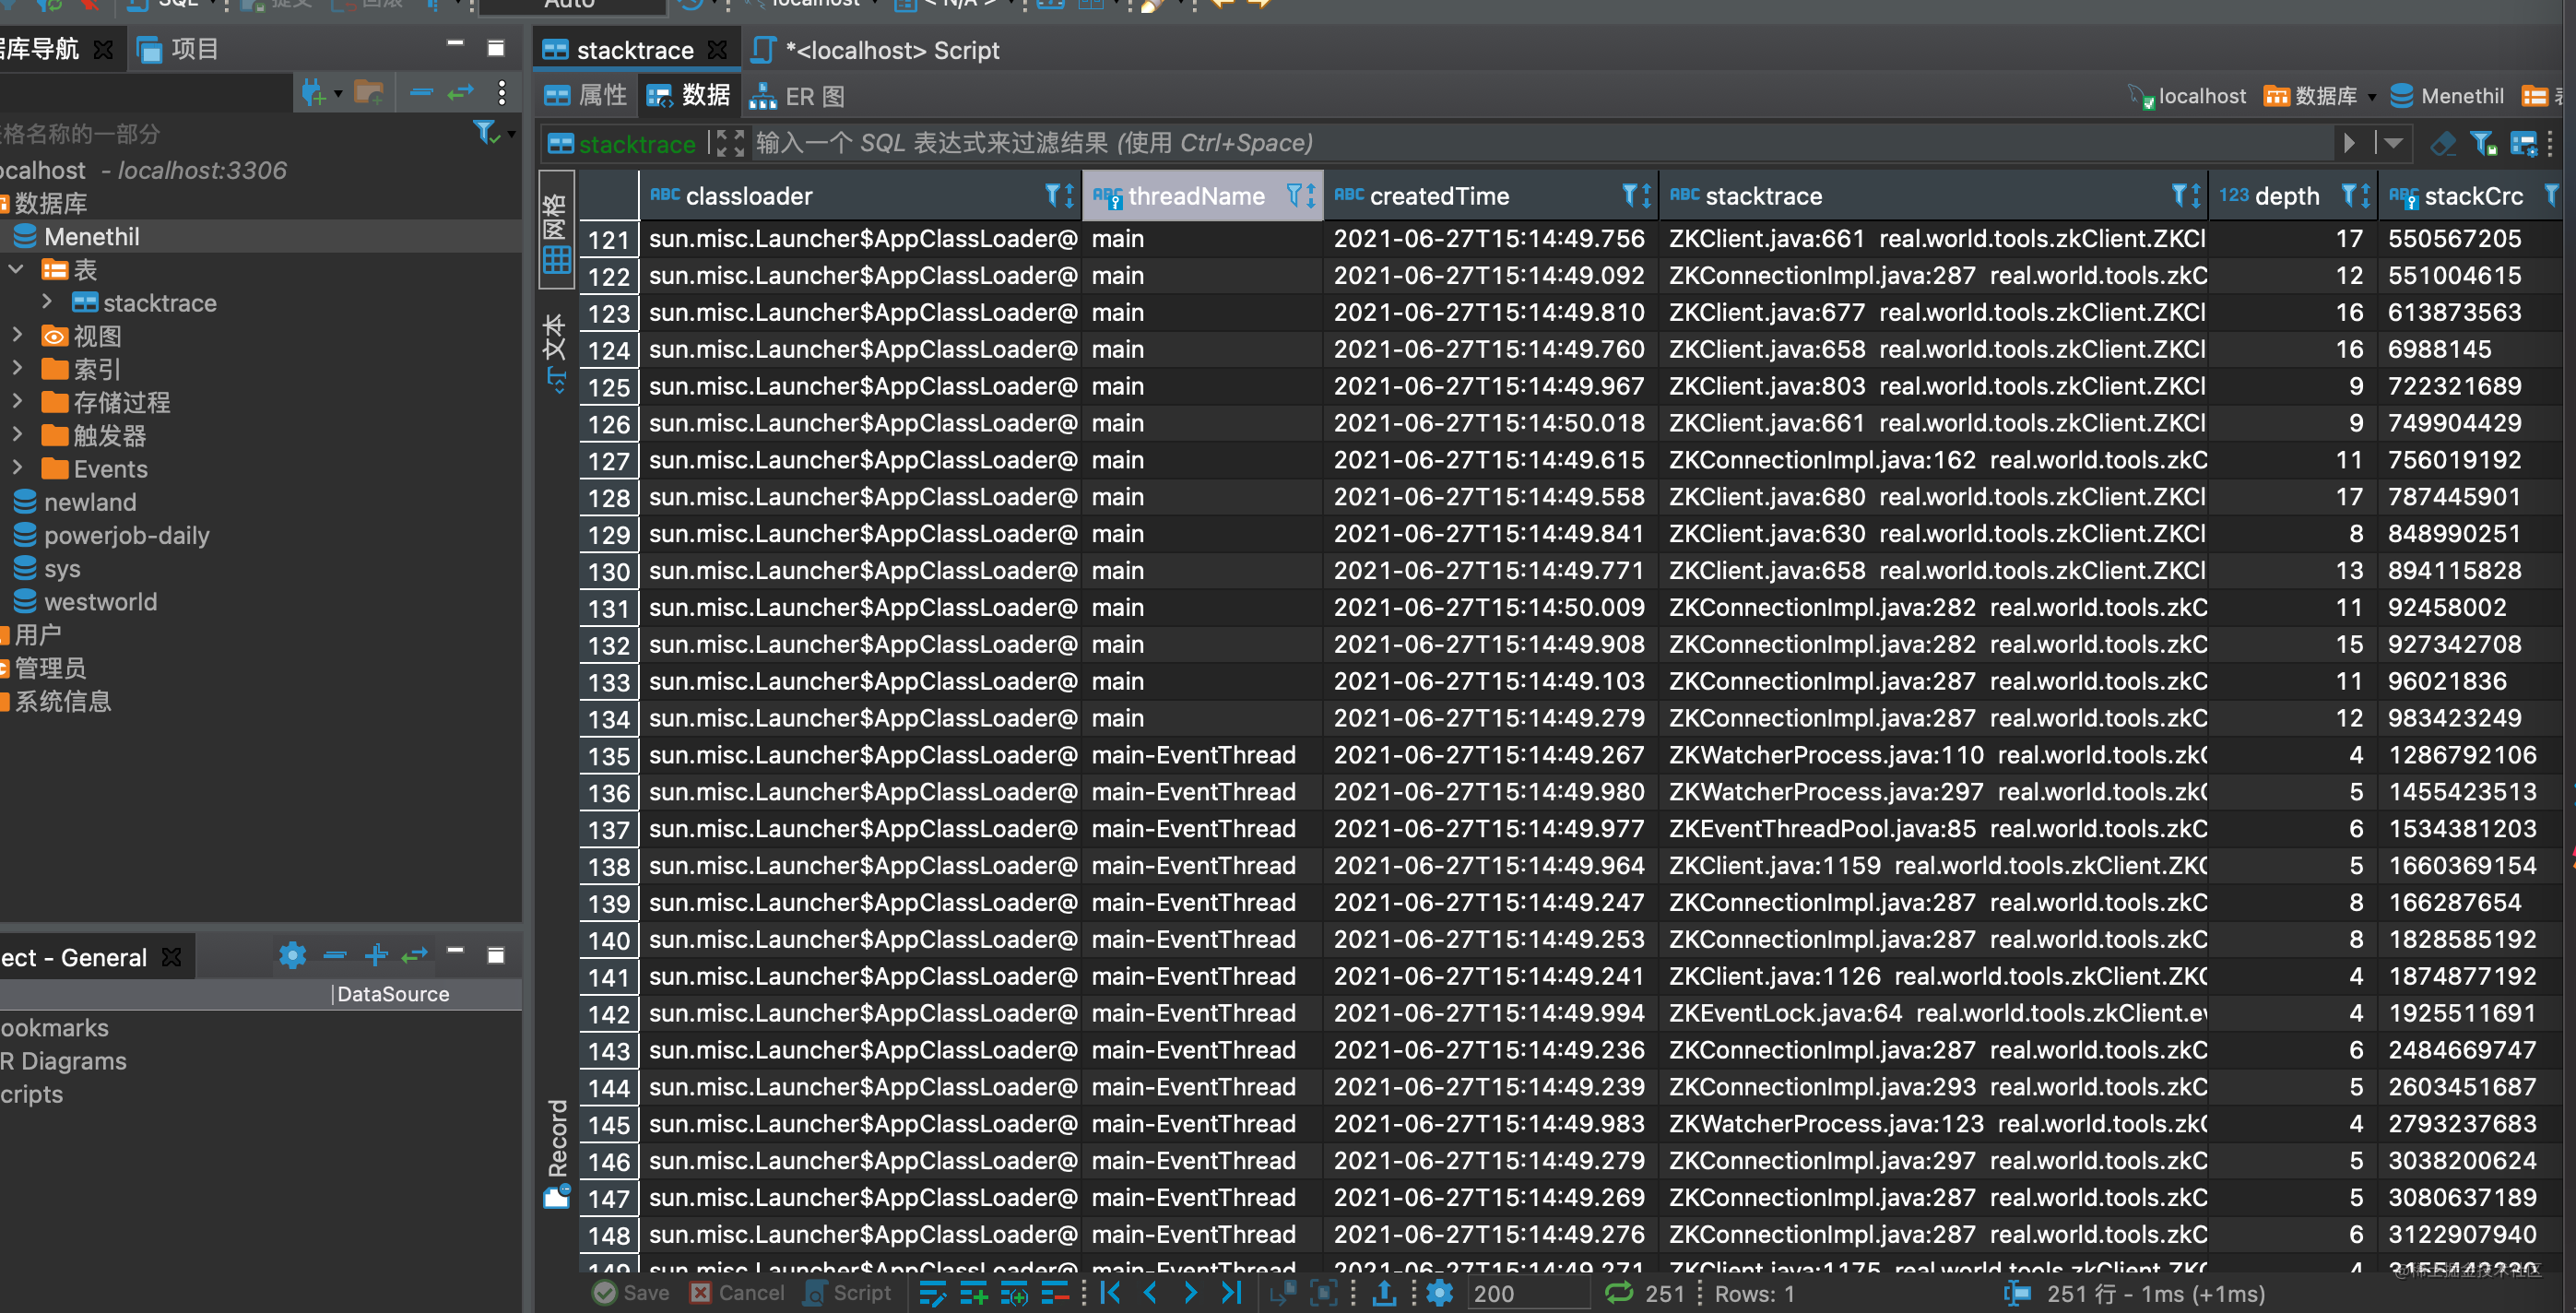Click the edit cell icon in bottom toolbar
2576x1313 pixels.
pos(932,1293)
